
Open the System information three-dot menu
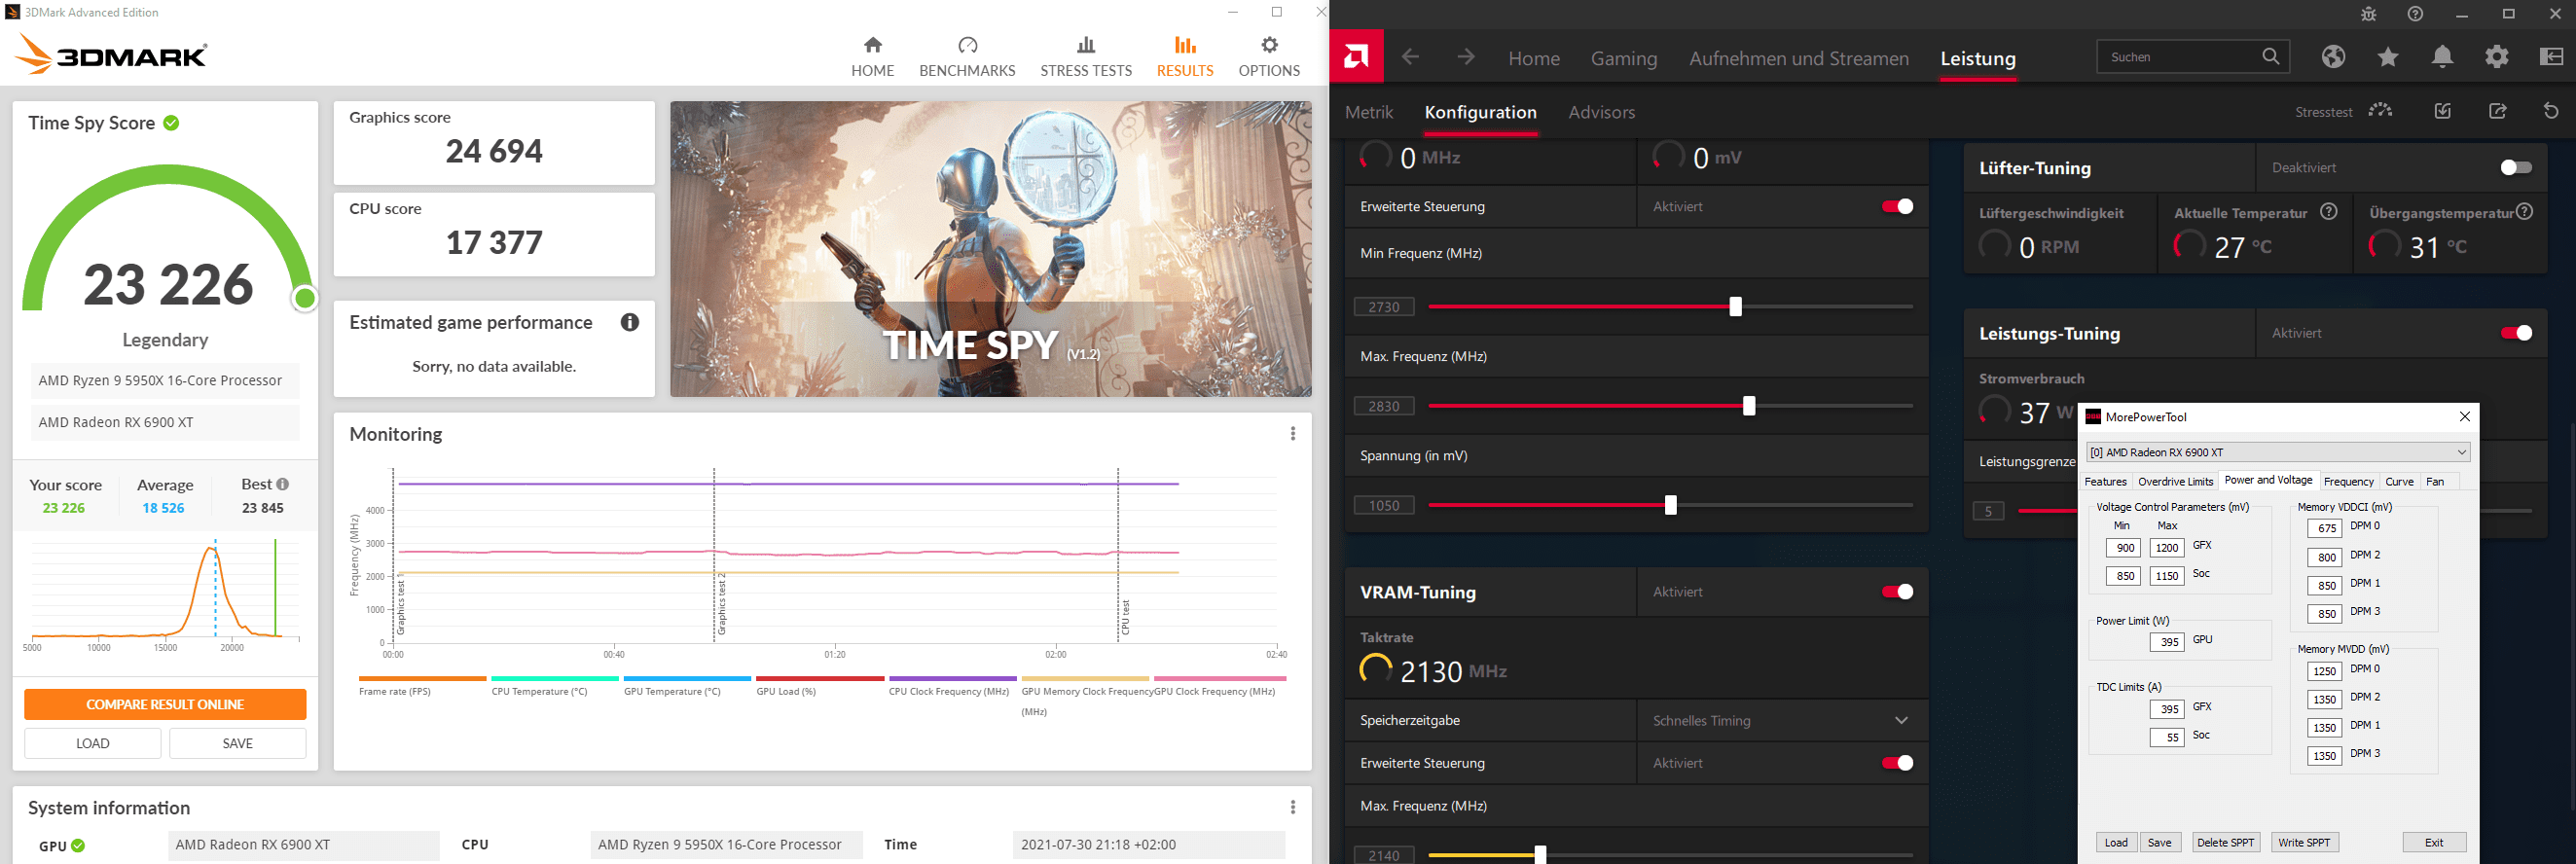tap(1293, 807)
